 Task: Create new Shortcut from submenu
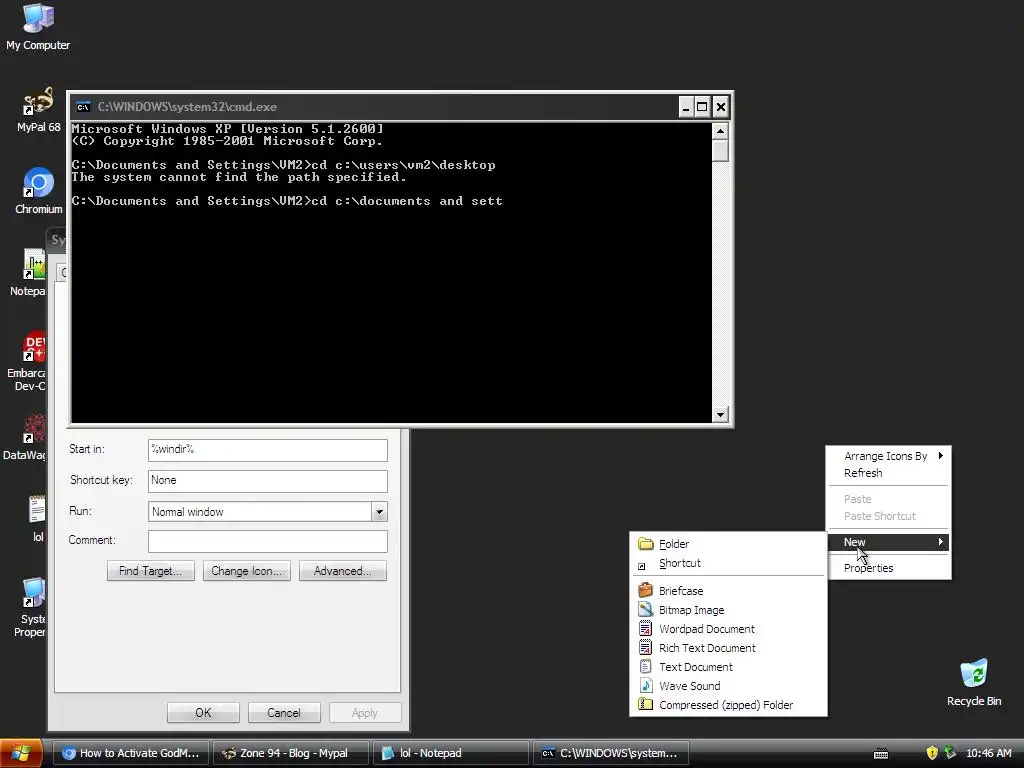point(728,563)
